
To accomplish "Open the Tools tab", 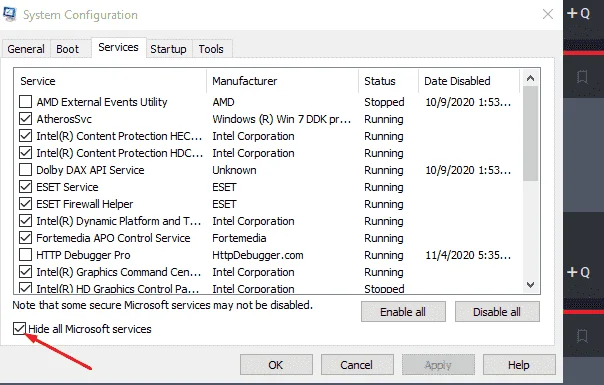I will [211, 49].
